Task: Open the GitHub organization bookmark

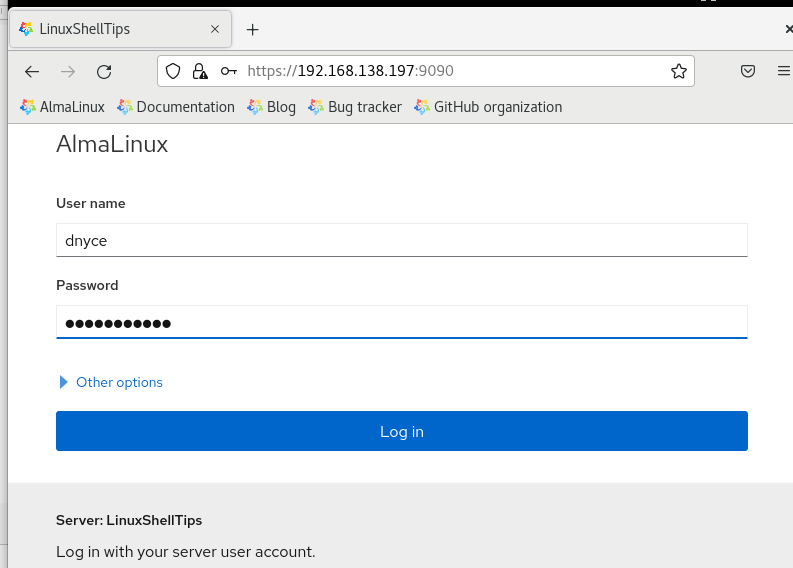Action: (x=488, y=107)
